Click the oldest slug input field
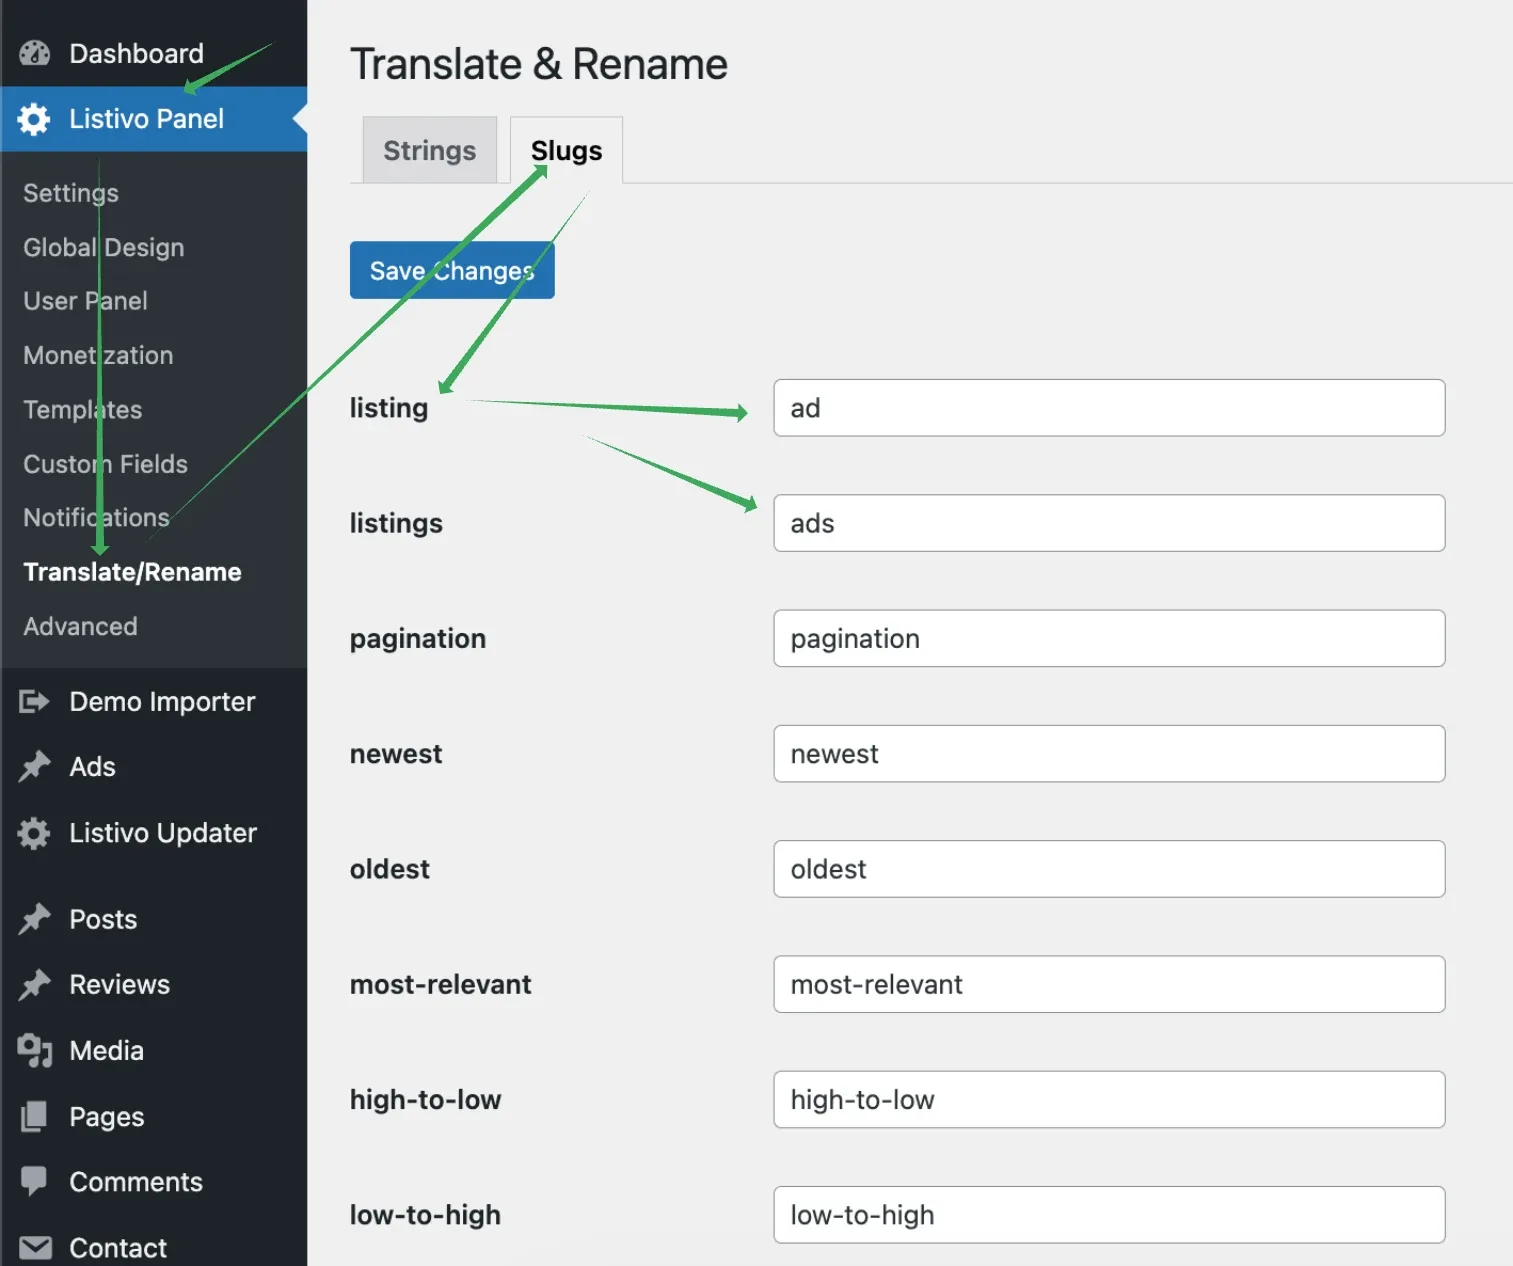This screenshot has width=1513, height=1266. coord(1109,869)
